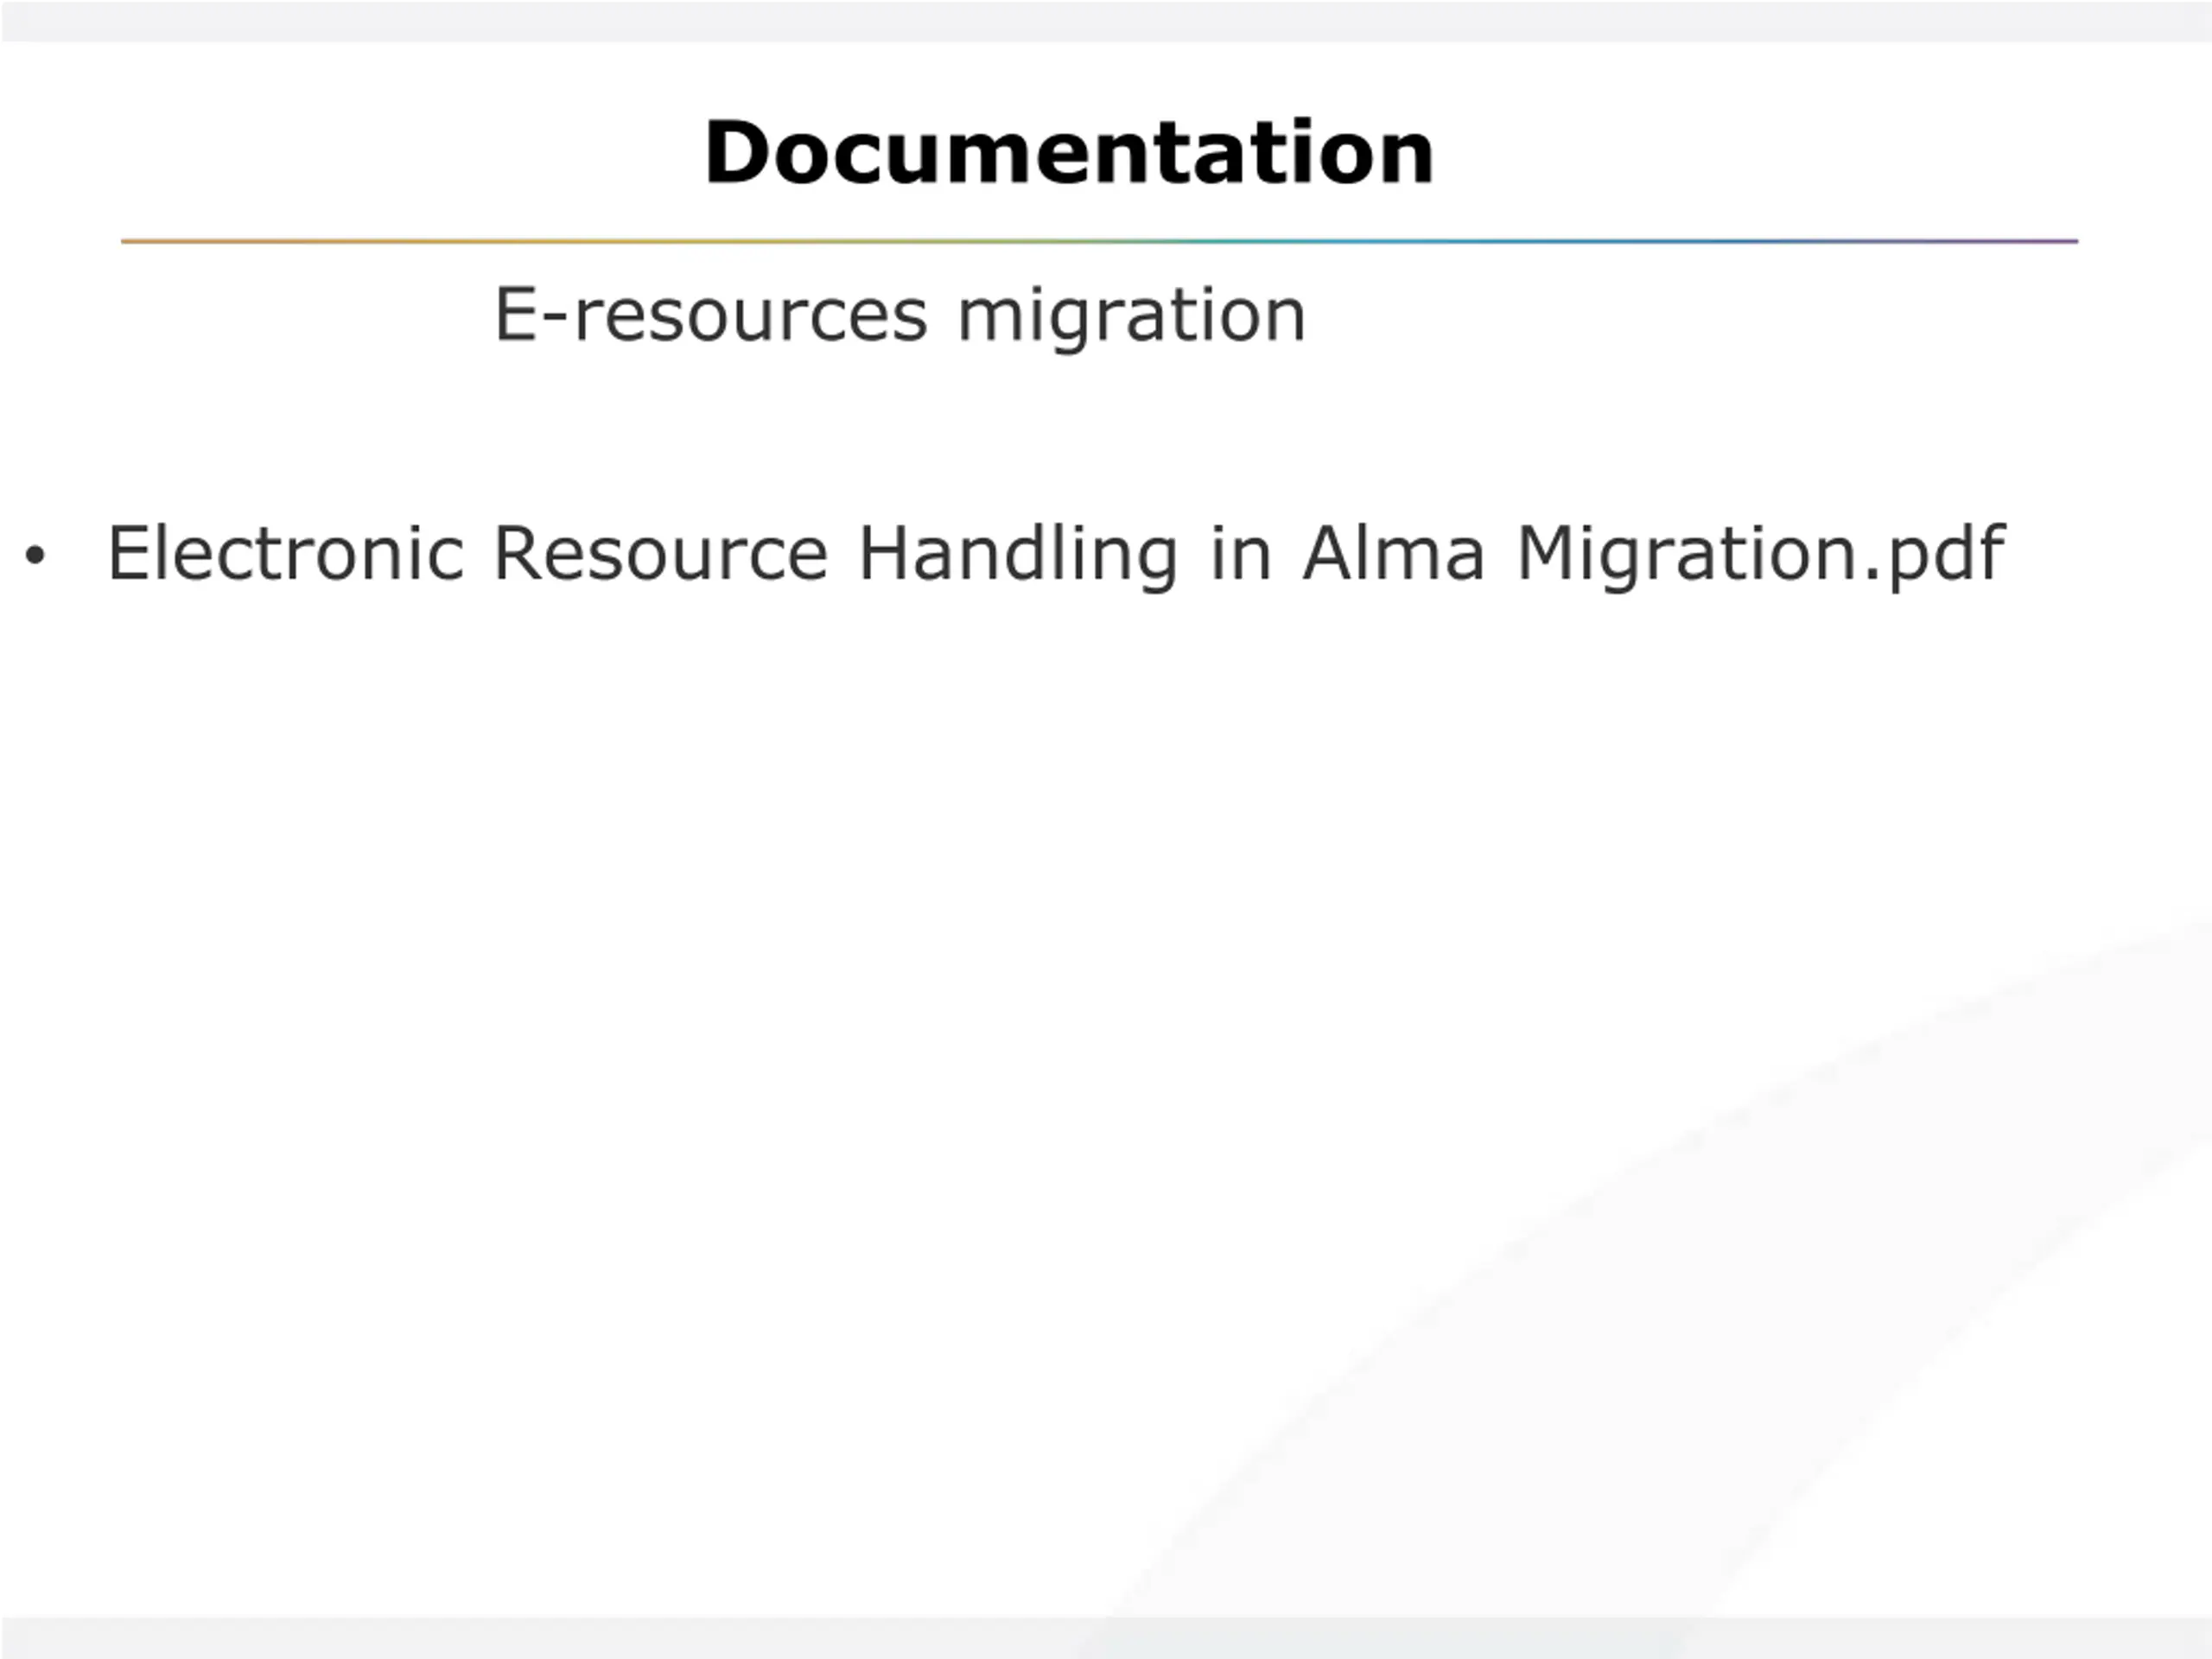The height and width of the screenshot is (1659, 2212).
Task: Click the word Resource in the bullet
Action: click(661, 552)
